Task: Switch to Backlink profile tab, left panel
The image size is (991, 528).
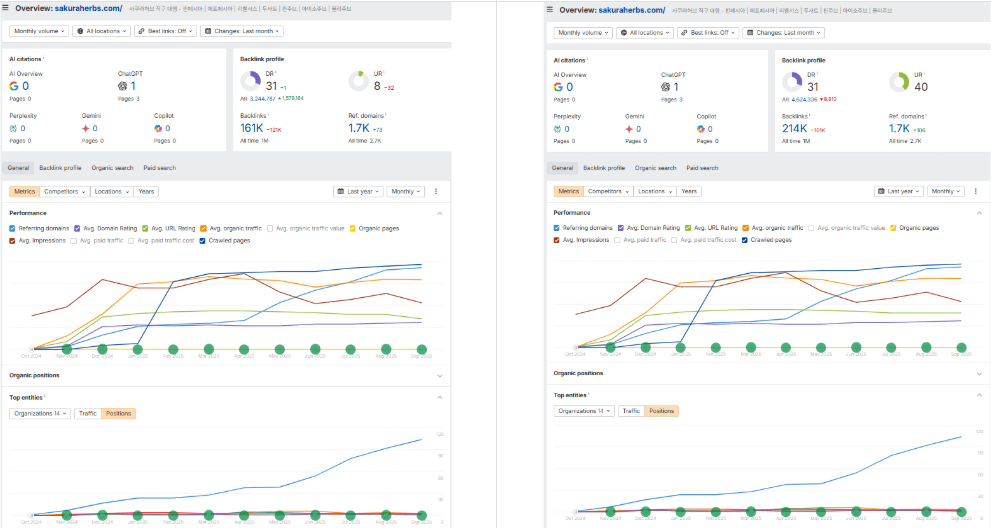Action: click(x=60, y=168)
